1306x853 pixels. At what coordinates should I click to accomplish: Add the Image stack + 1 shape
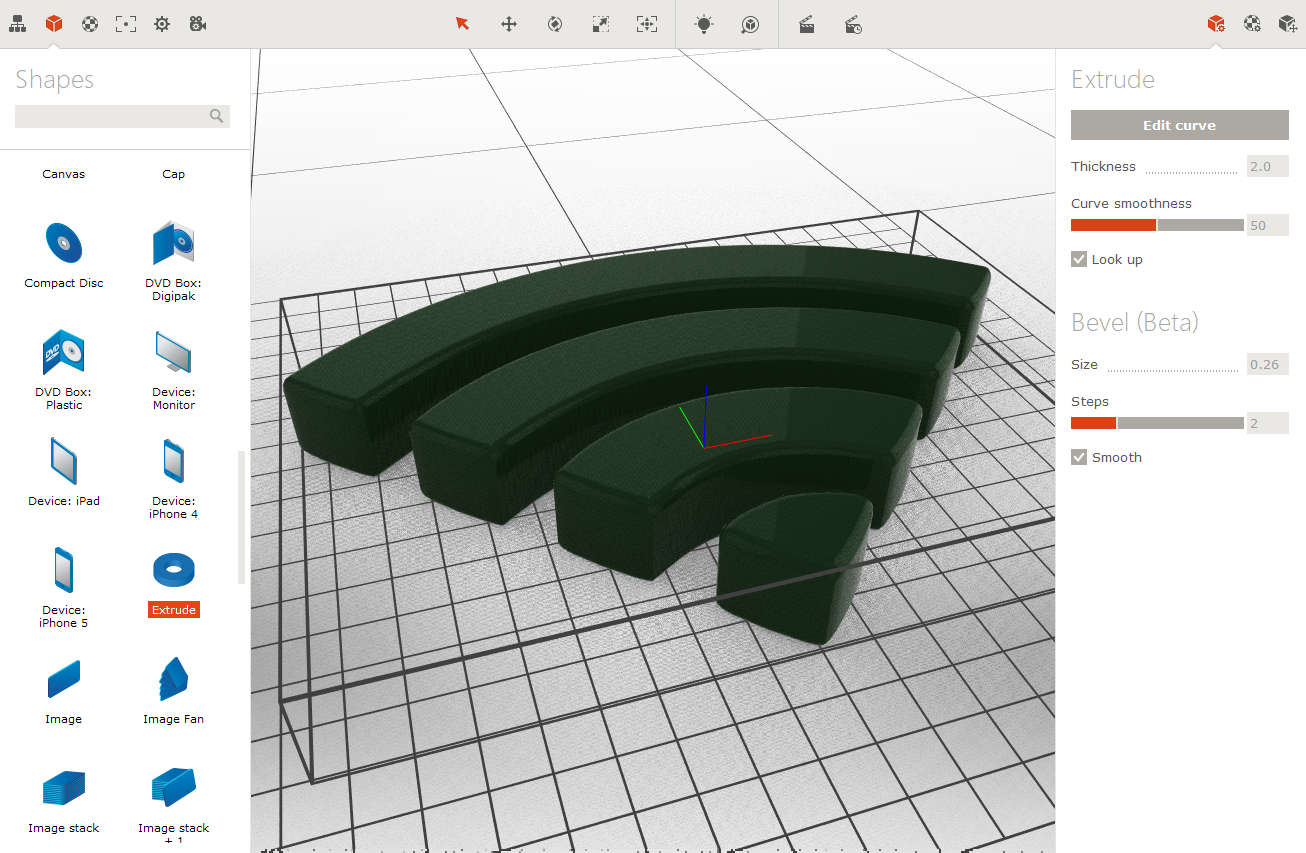pyautogui.click(x=173, y=787)
